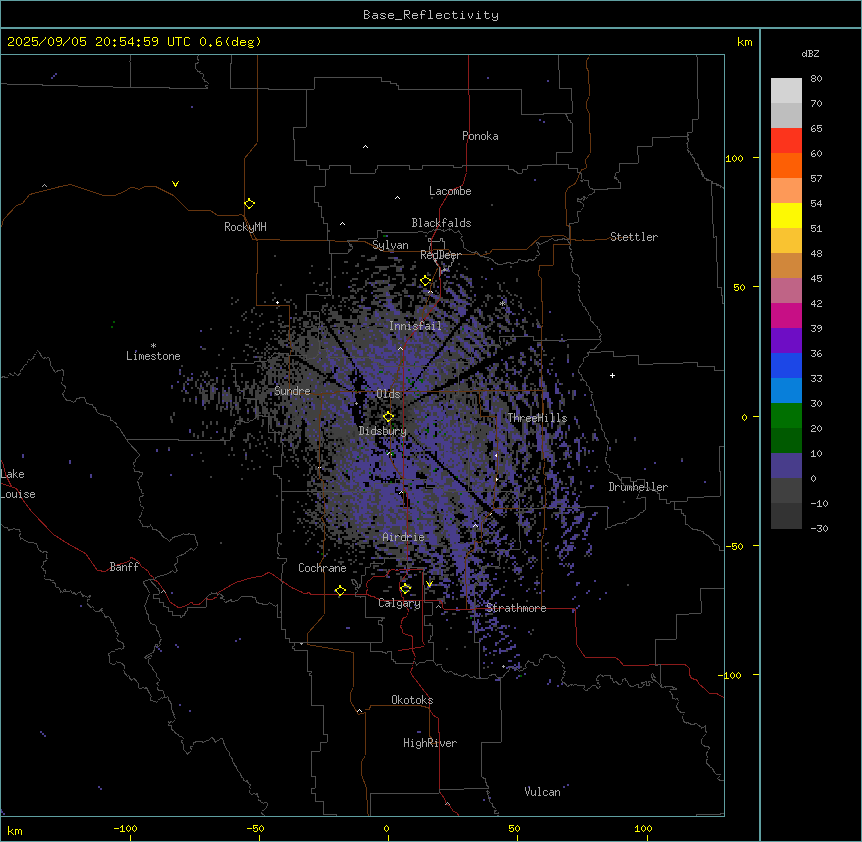Click the yellow diamond marker above RockyMH

[250, 204]
